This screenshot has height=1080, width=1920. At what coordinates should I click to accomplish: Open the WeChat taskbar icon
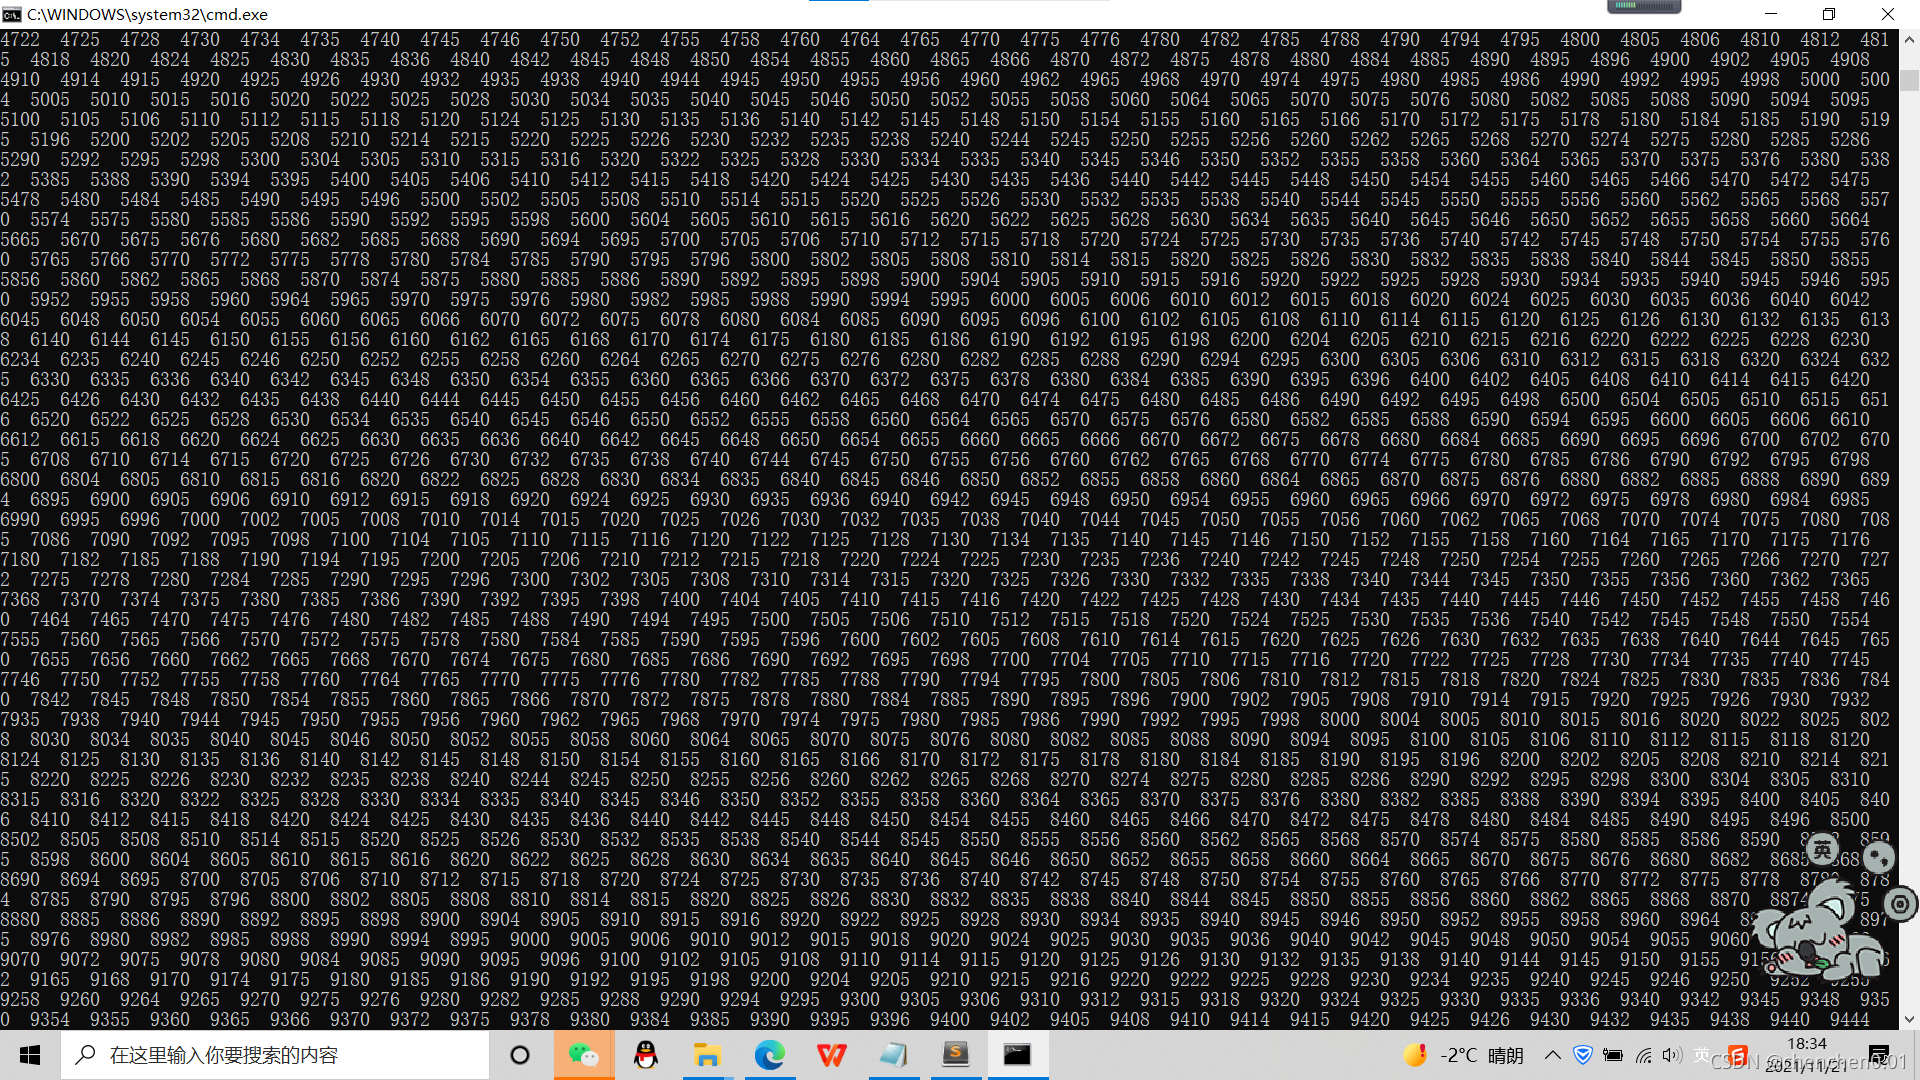click(x=583, y=1055)
